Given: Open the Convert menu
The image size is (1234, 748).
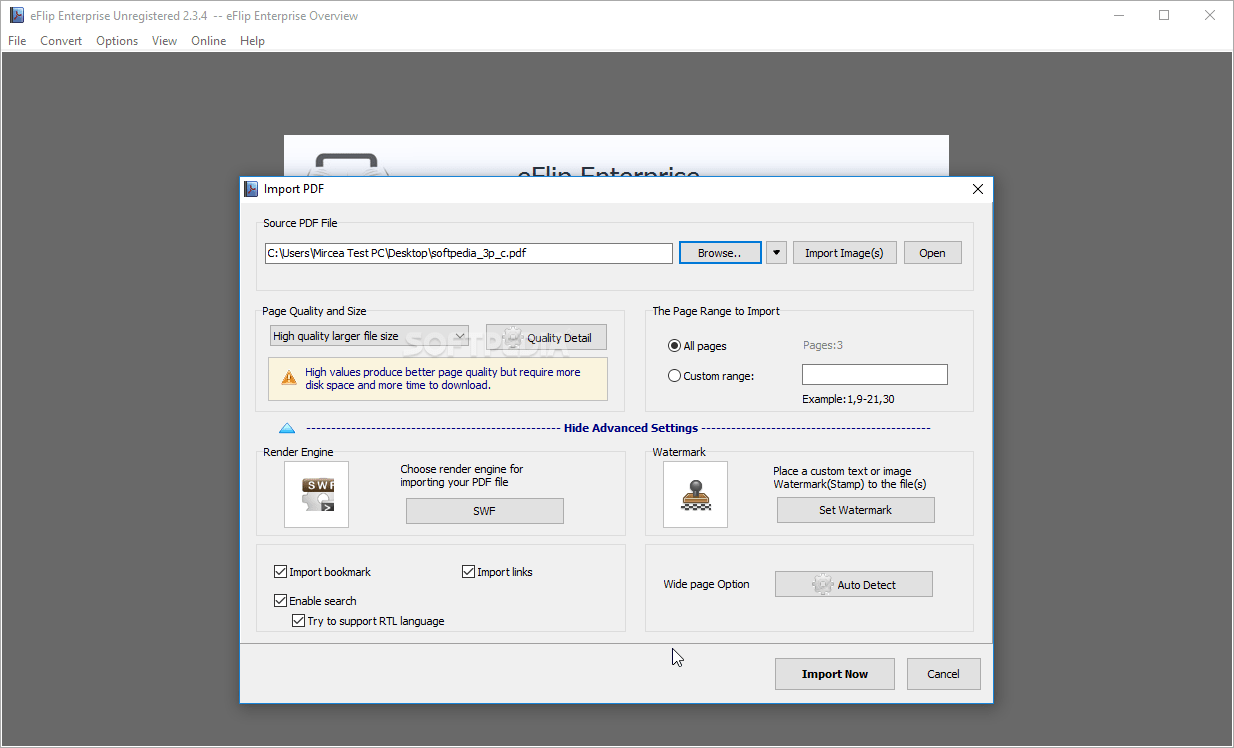Looking at the screenshot, I should click(61, 41).
